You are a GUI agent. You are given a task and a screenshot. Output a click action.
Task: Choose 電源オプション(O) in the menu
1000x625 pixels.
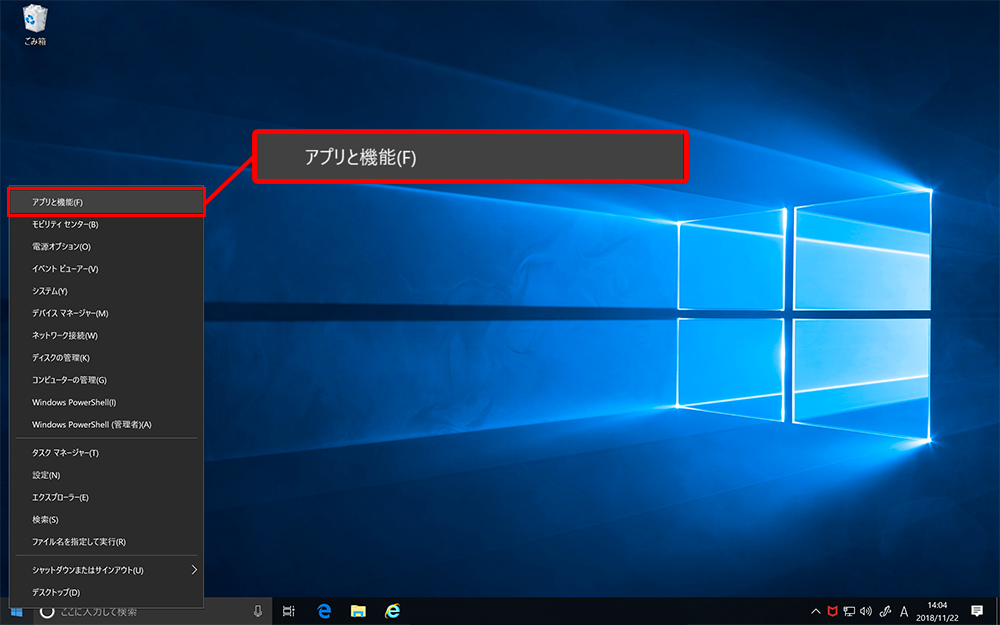click(107, 247)
